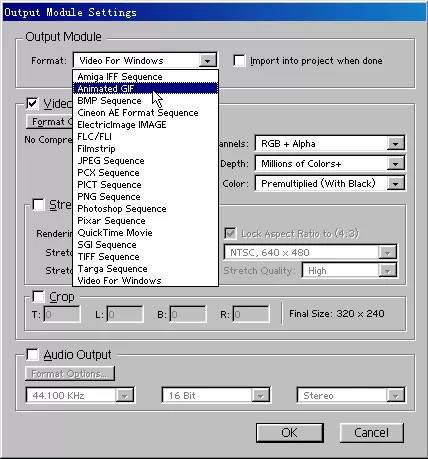The height and width of the screenshot is (459, 428).
Task: Choose JPEG Sequence format
Action: click(x=145, y=161)
